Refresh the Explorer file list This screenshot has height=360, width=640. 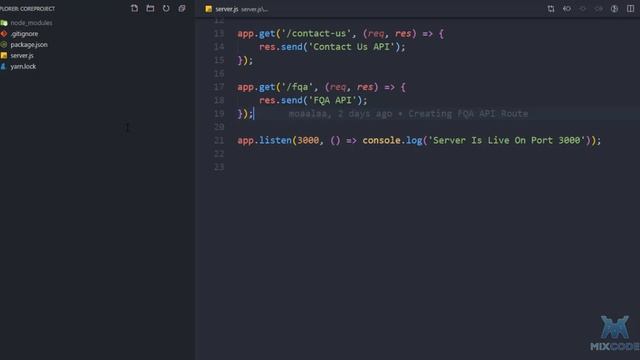(166, 8)
